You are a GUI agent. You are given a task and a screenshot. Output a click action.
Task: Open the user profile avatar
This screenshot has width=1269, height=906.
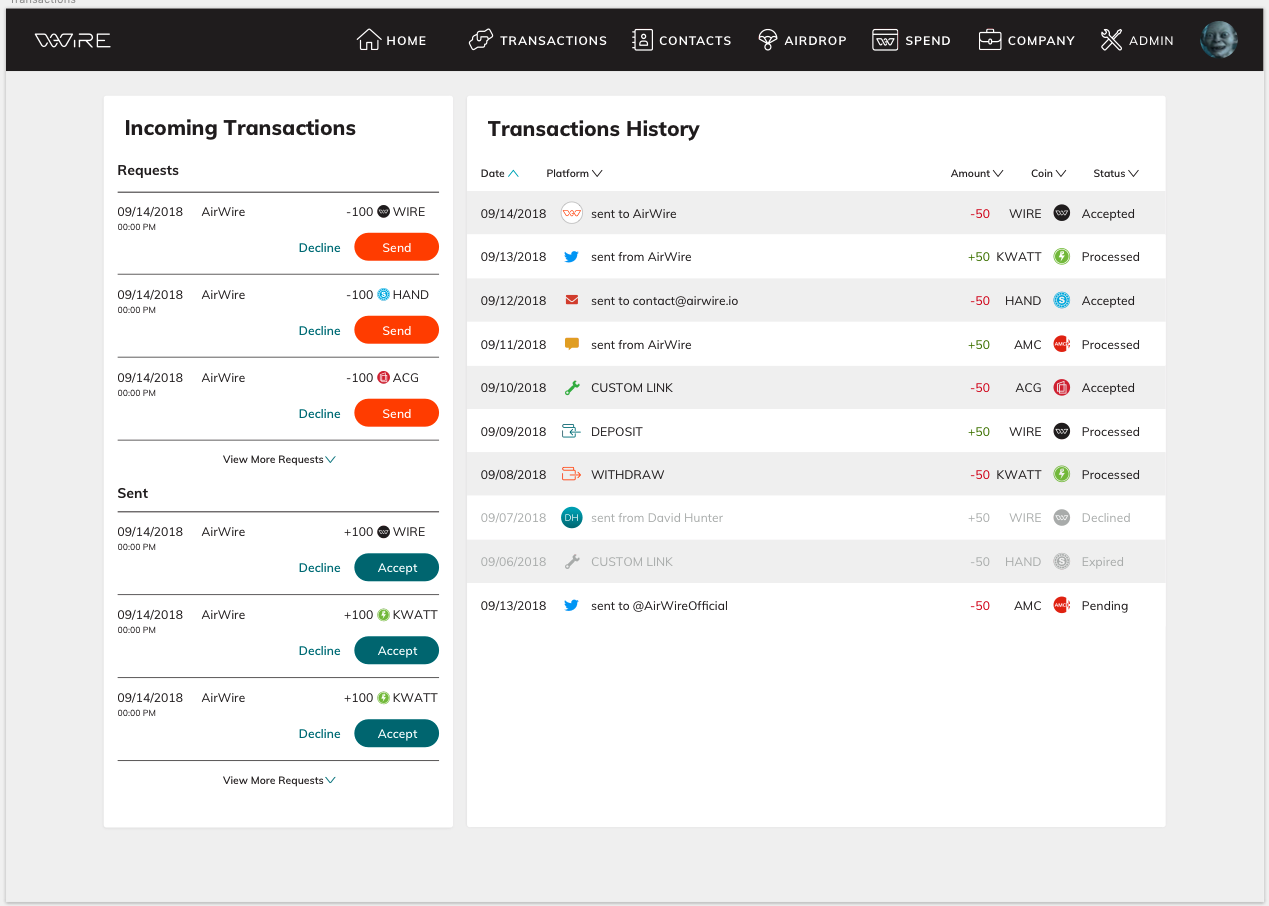[1219, 40]
